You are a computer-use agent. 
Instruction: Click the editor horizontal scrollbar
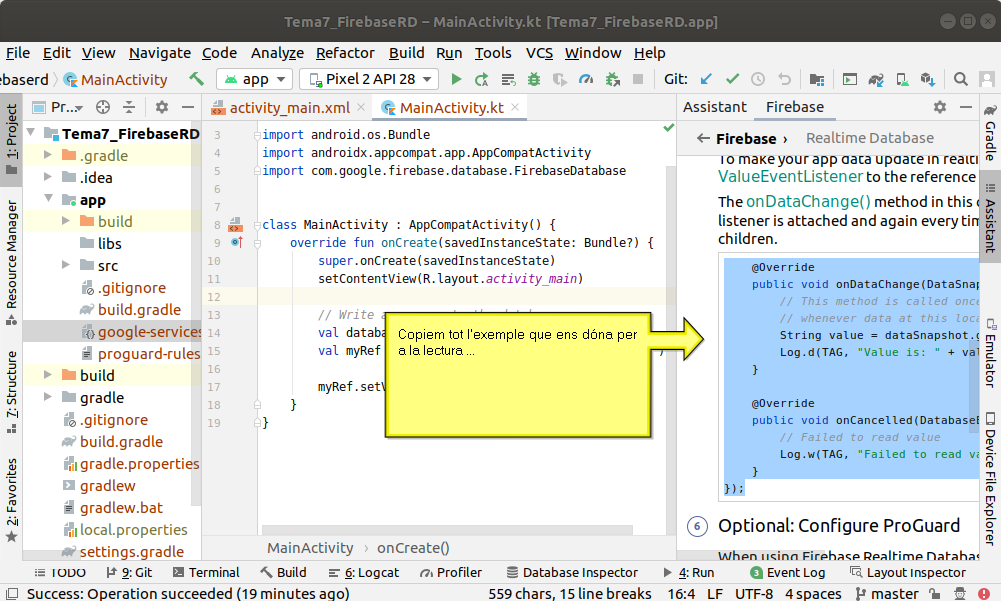click(447, 530)
